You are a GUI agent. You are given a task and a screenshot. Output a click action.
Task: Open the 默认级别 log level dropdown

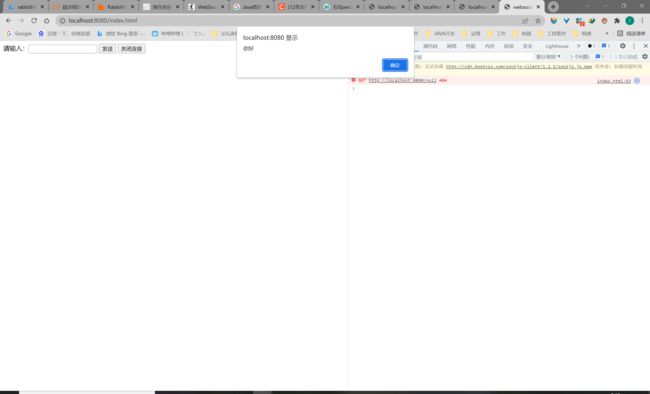coord(548,57)
